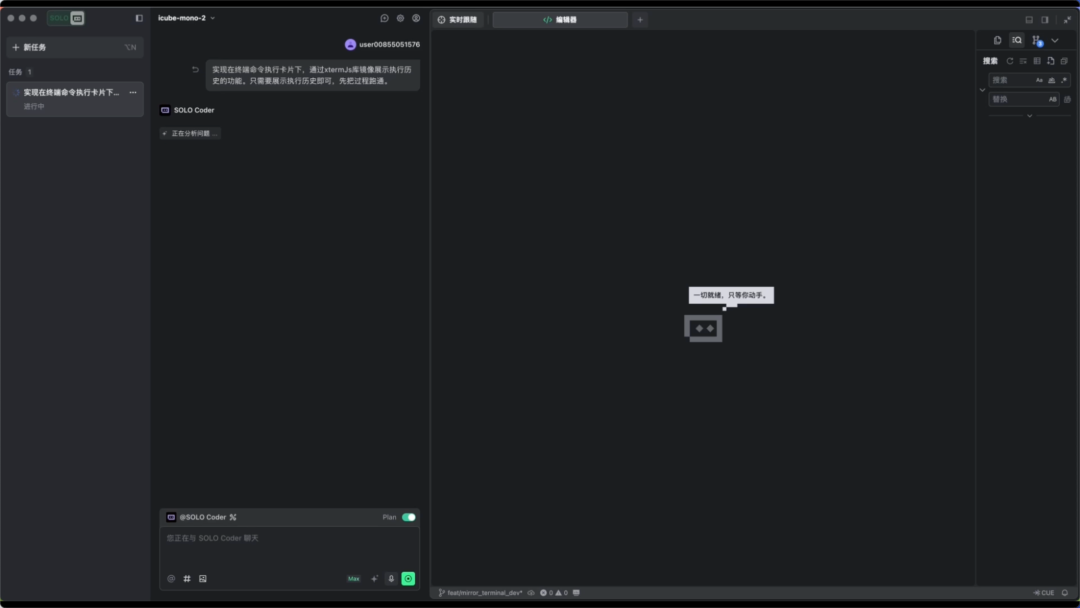The image size is (1080, 608).
Task: Click the replace all icon
Action: pos(1067,100)
